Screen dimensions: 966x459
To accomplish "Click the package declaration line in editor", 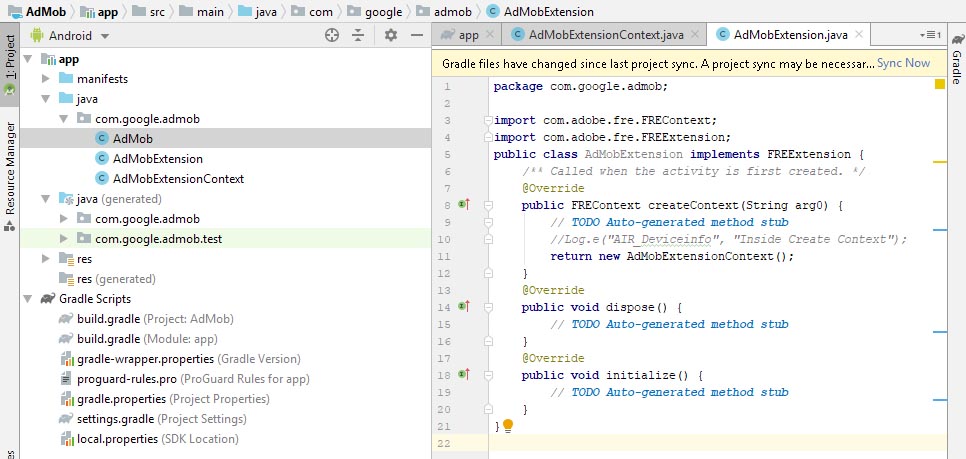I will 580,86.
